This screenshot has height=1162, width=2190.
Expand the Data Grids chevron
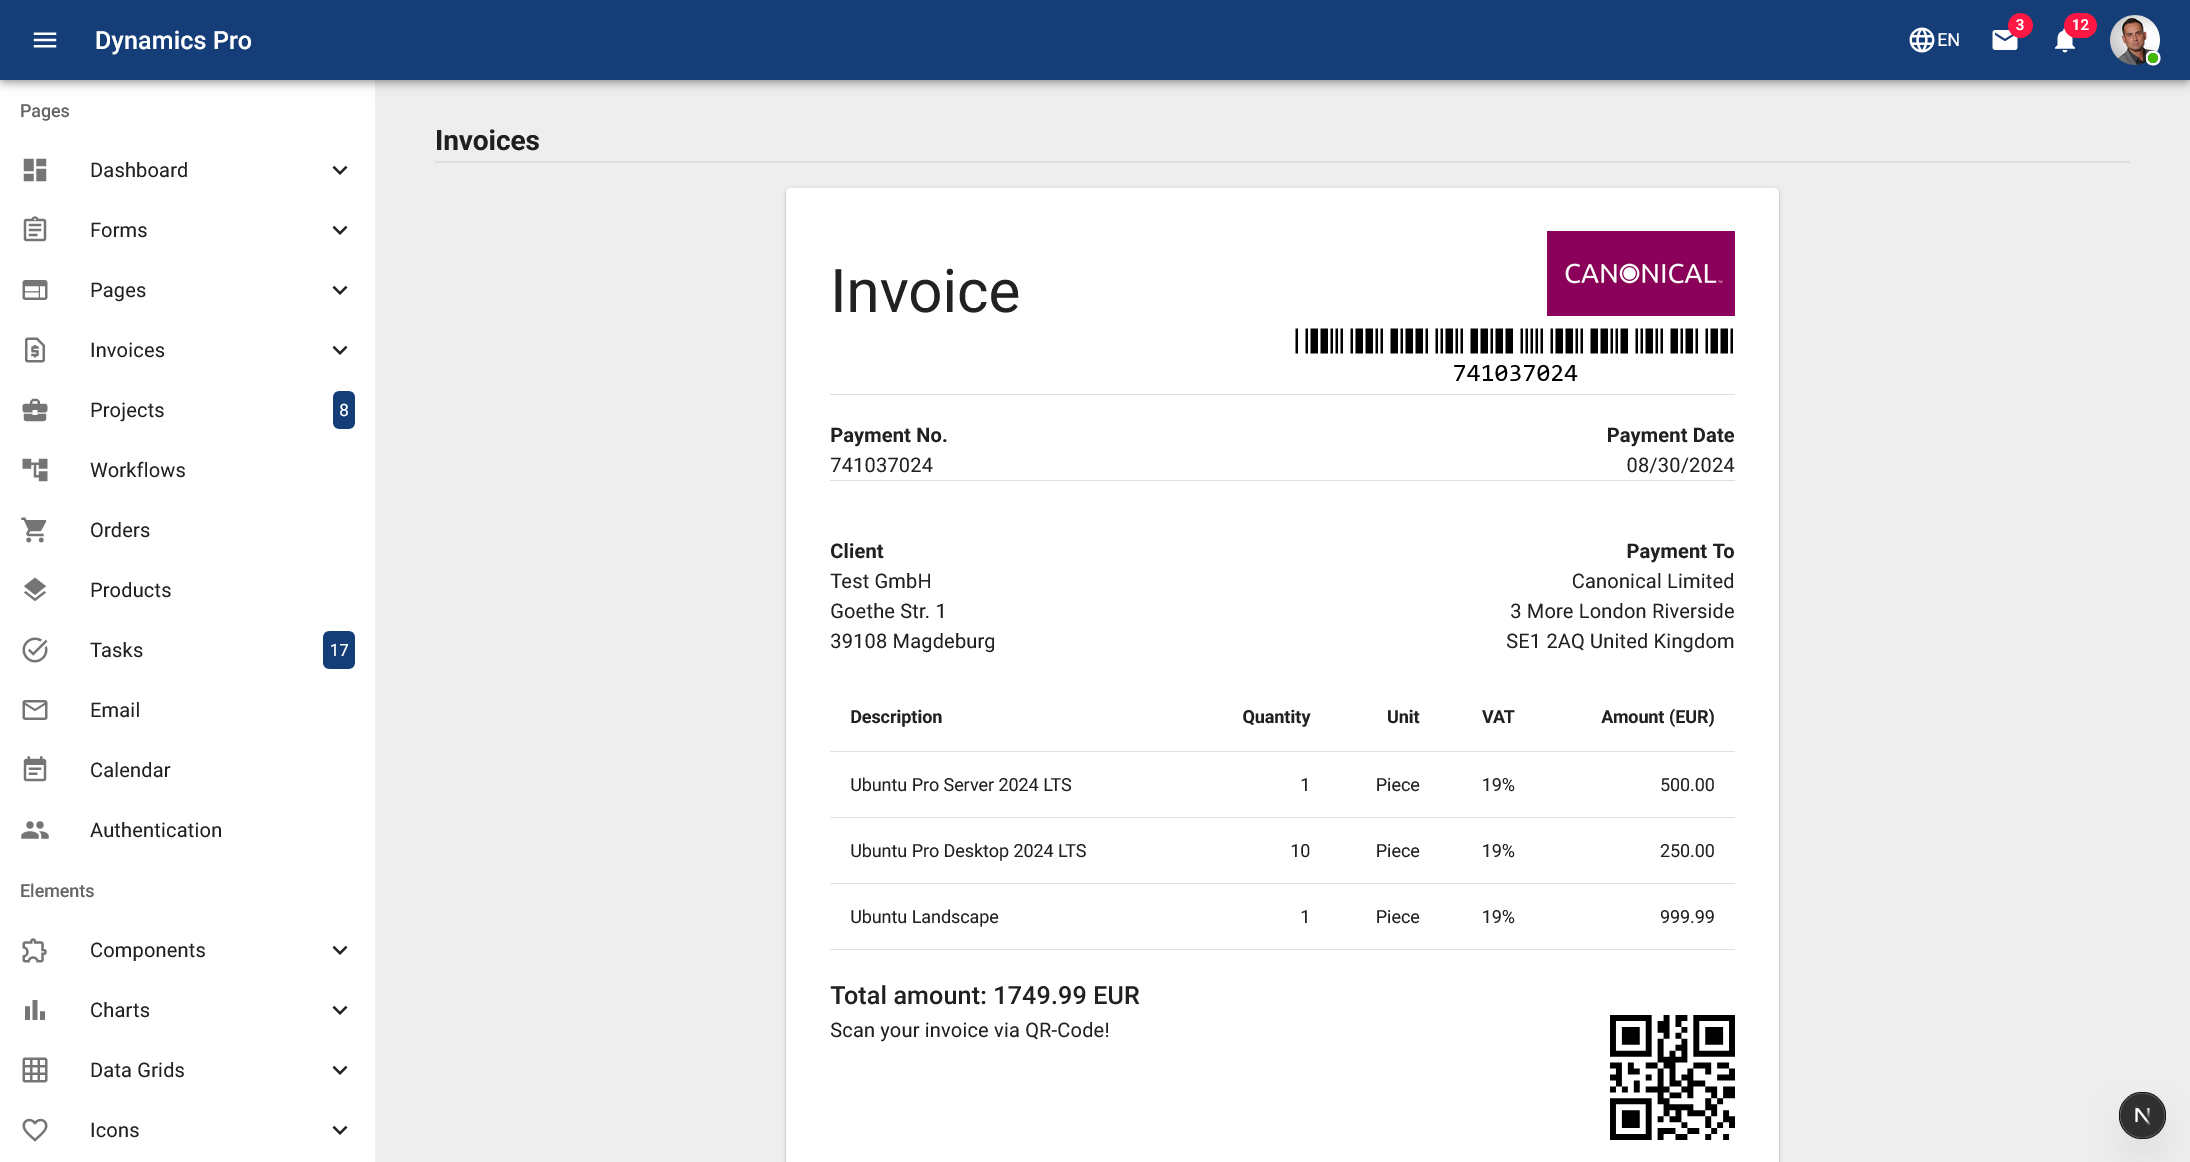(x=340, y=1070)
